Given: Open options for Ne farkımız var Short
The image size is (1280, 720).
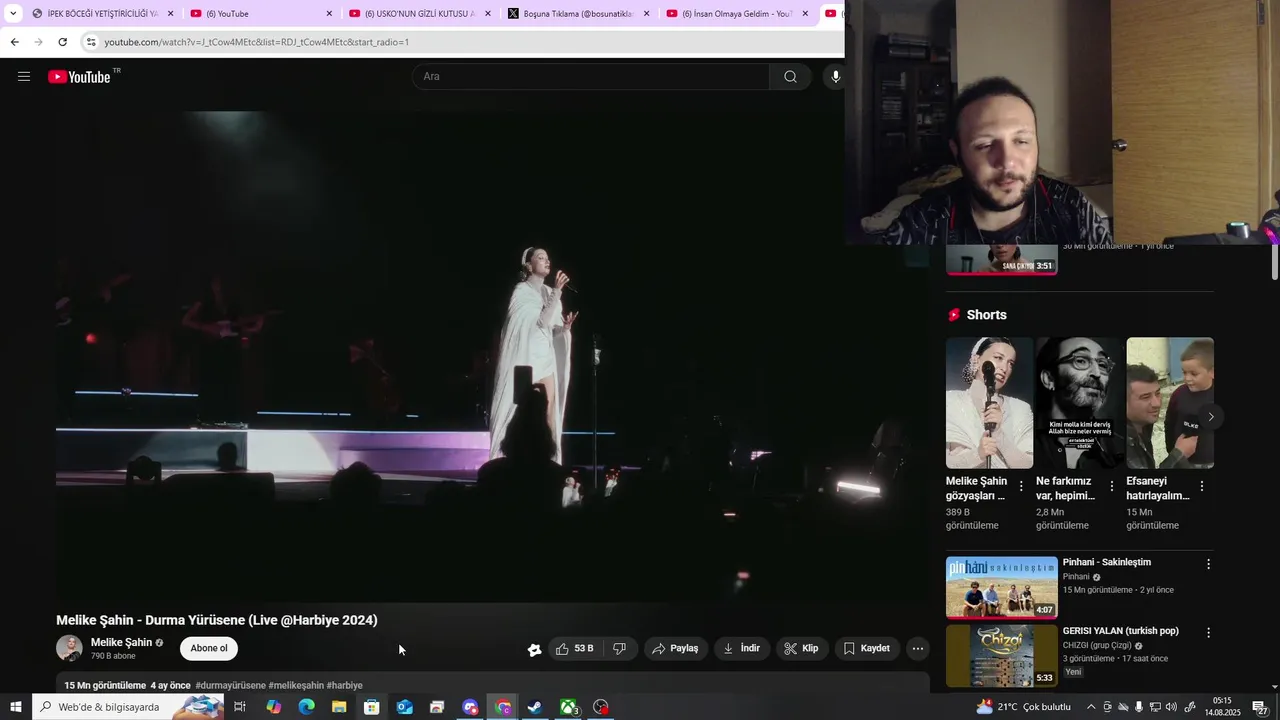Looking at the screenshot, I should pos(1111,486).
